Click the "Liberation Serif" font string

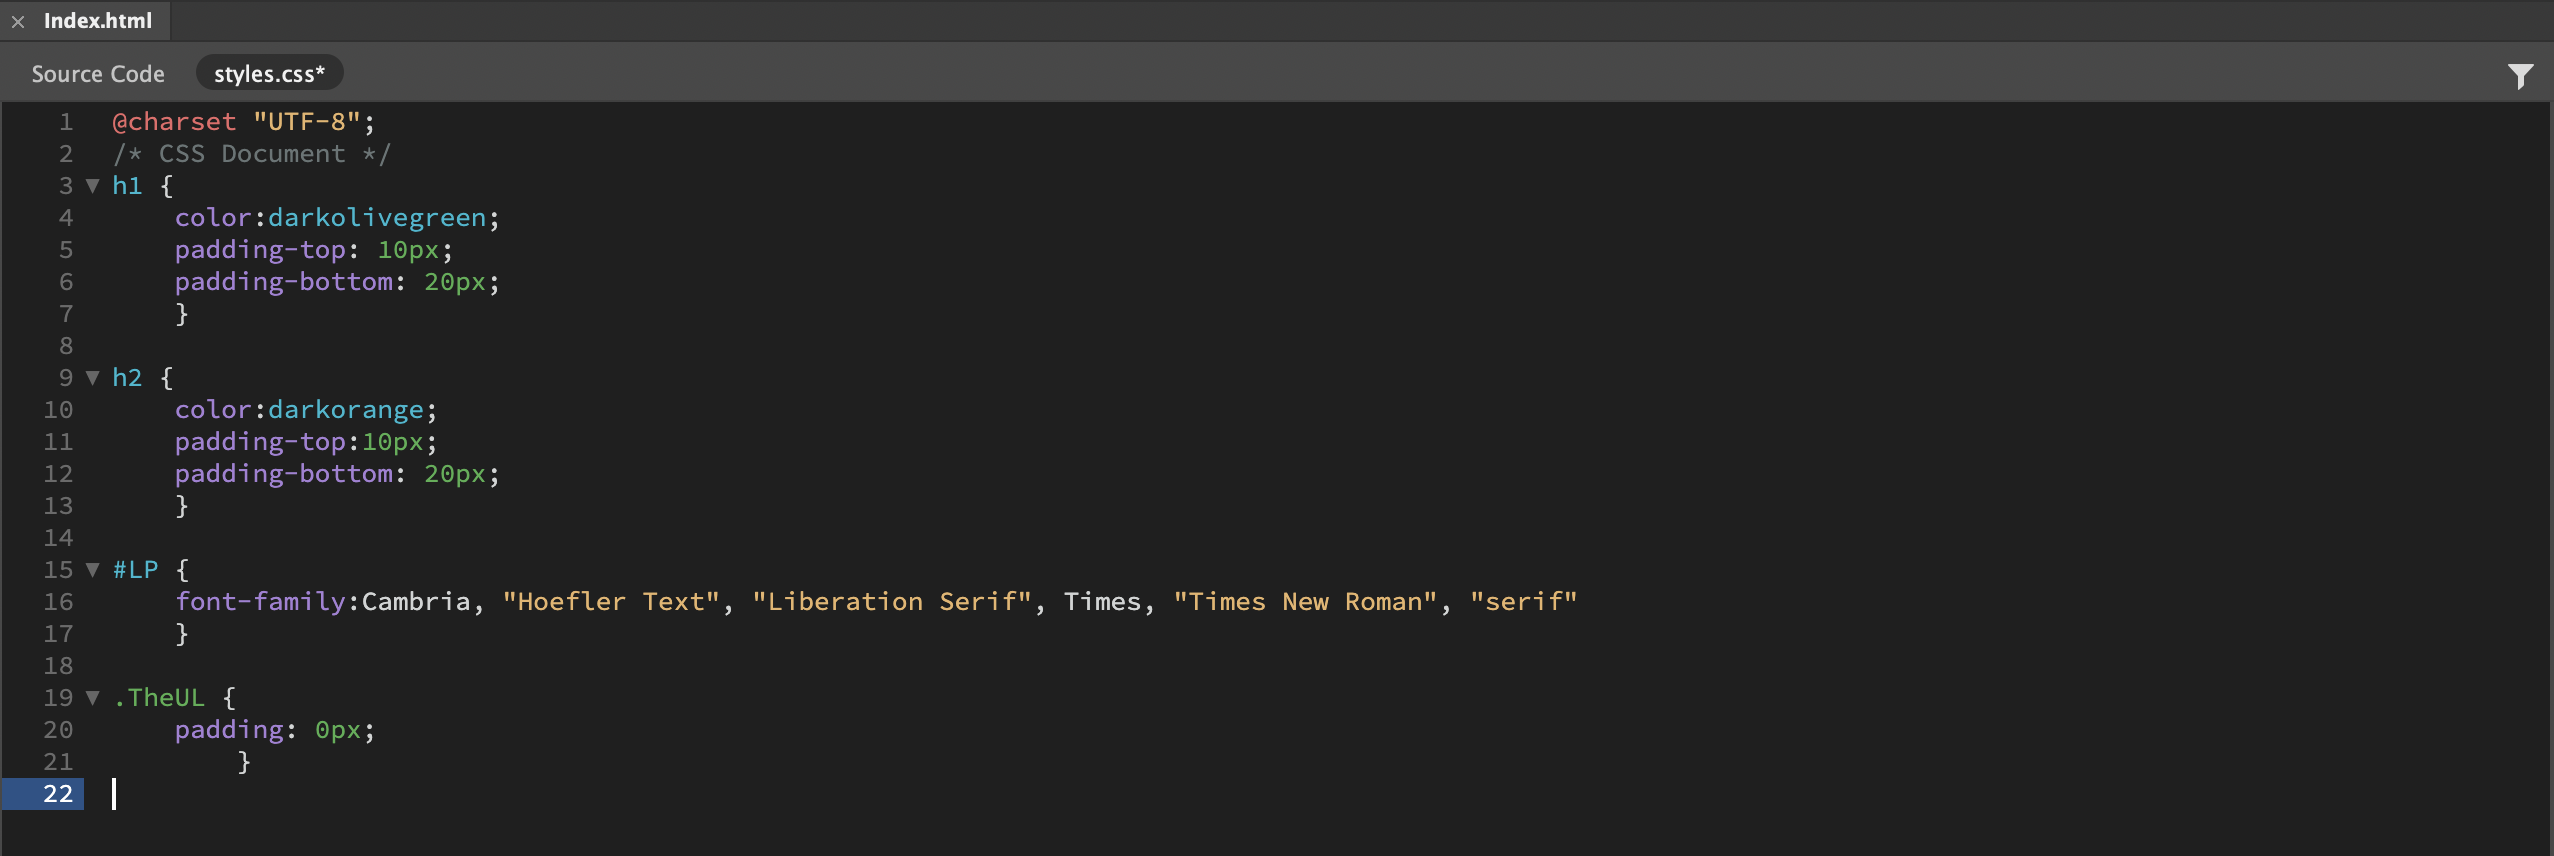(x=891, y=602)
